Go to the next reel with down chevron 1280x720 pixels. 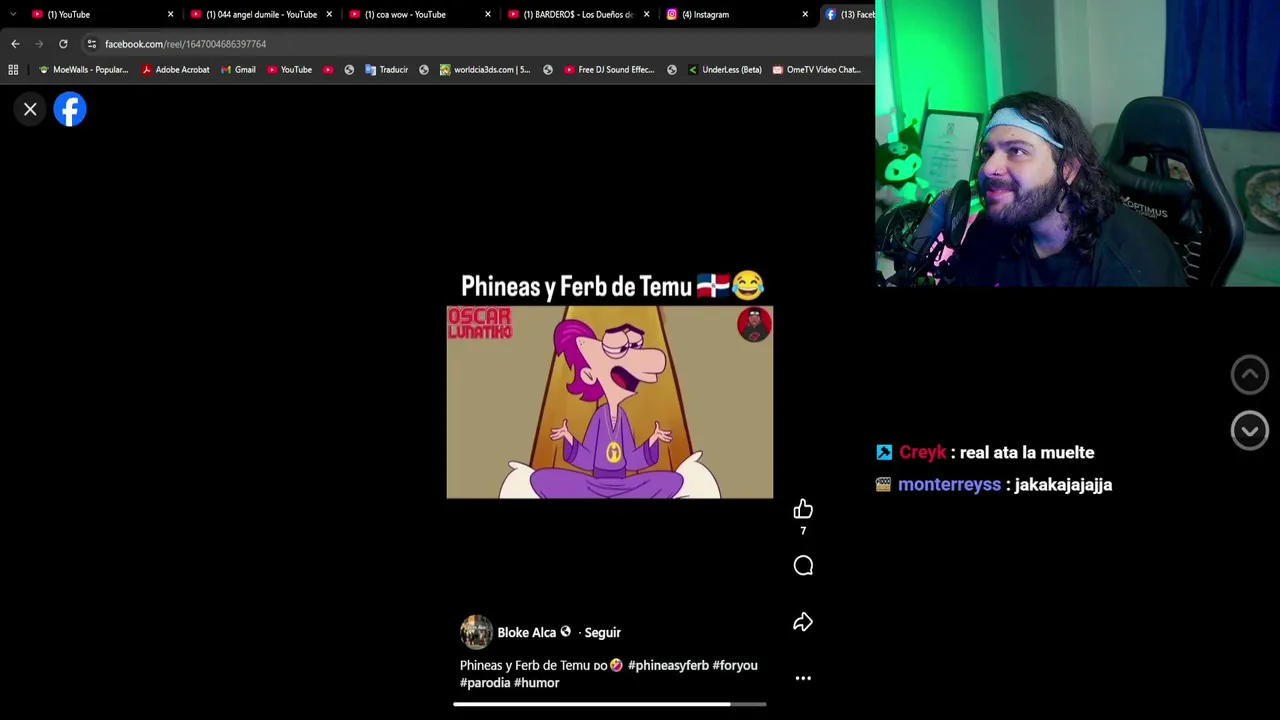1249,431
